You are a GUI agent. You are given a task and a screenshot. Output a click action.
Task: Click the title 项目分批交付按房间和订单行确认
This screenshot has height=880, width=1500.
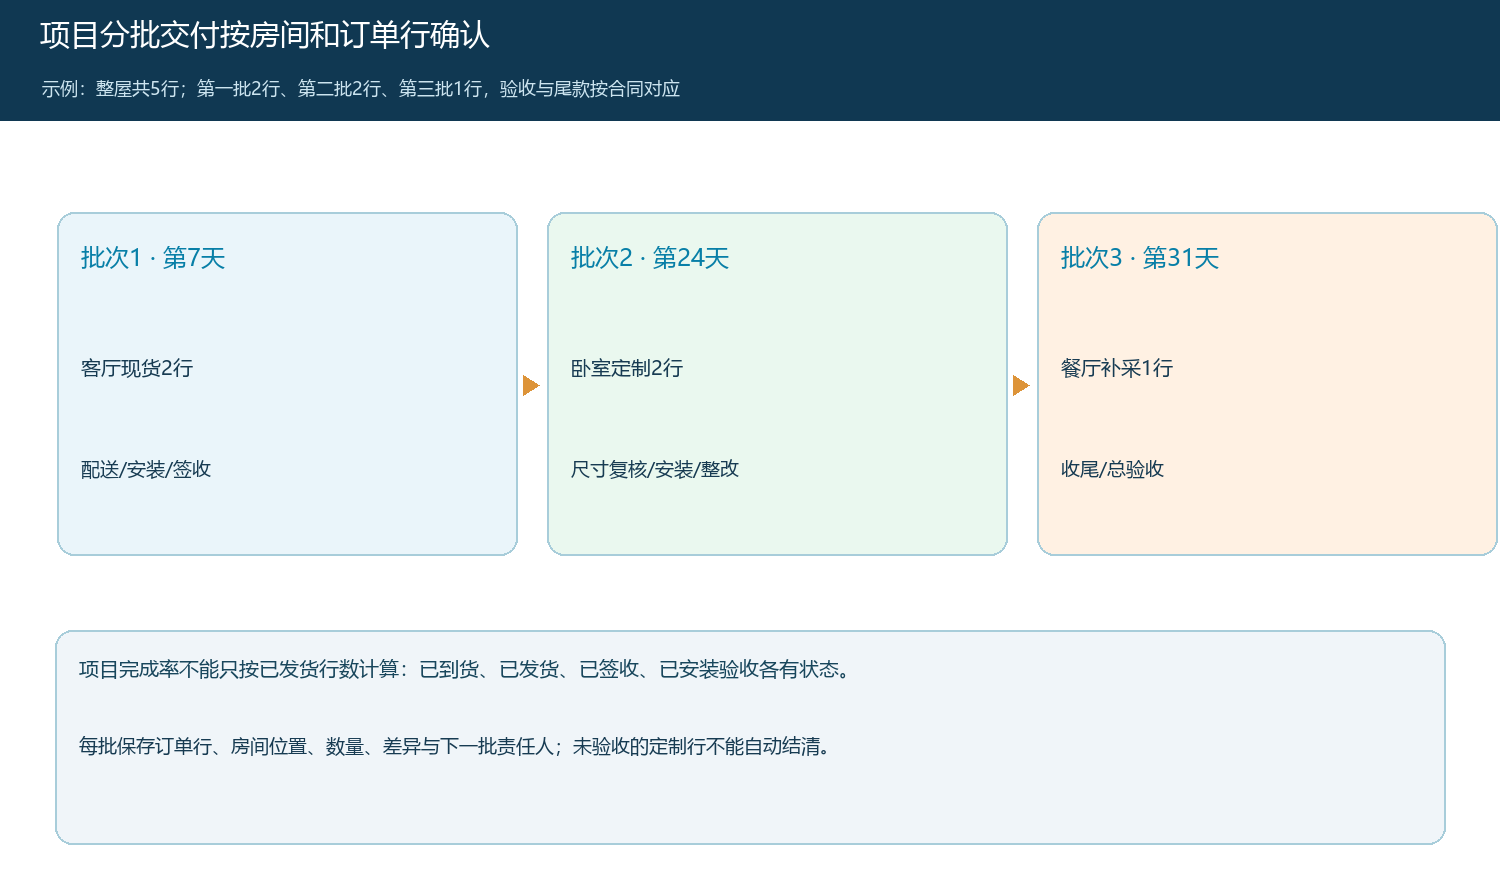[265, 35]
